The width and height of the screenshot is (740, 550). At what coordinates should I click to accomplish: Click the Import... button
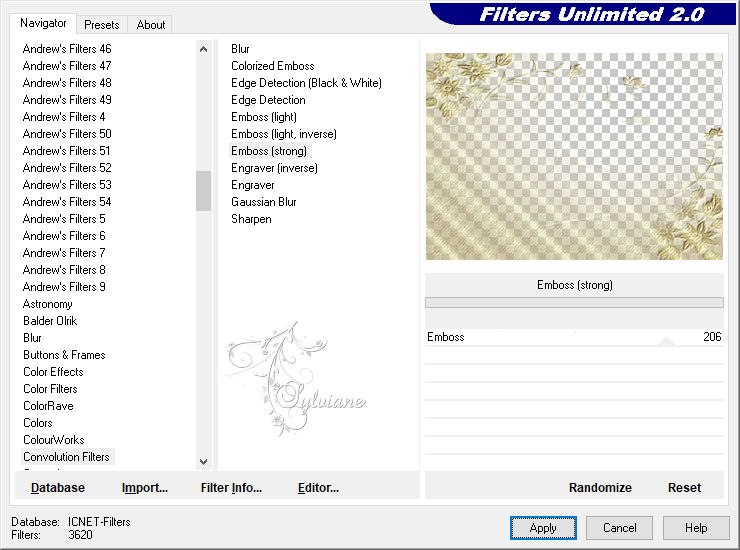(144, 488)
